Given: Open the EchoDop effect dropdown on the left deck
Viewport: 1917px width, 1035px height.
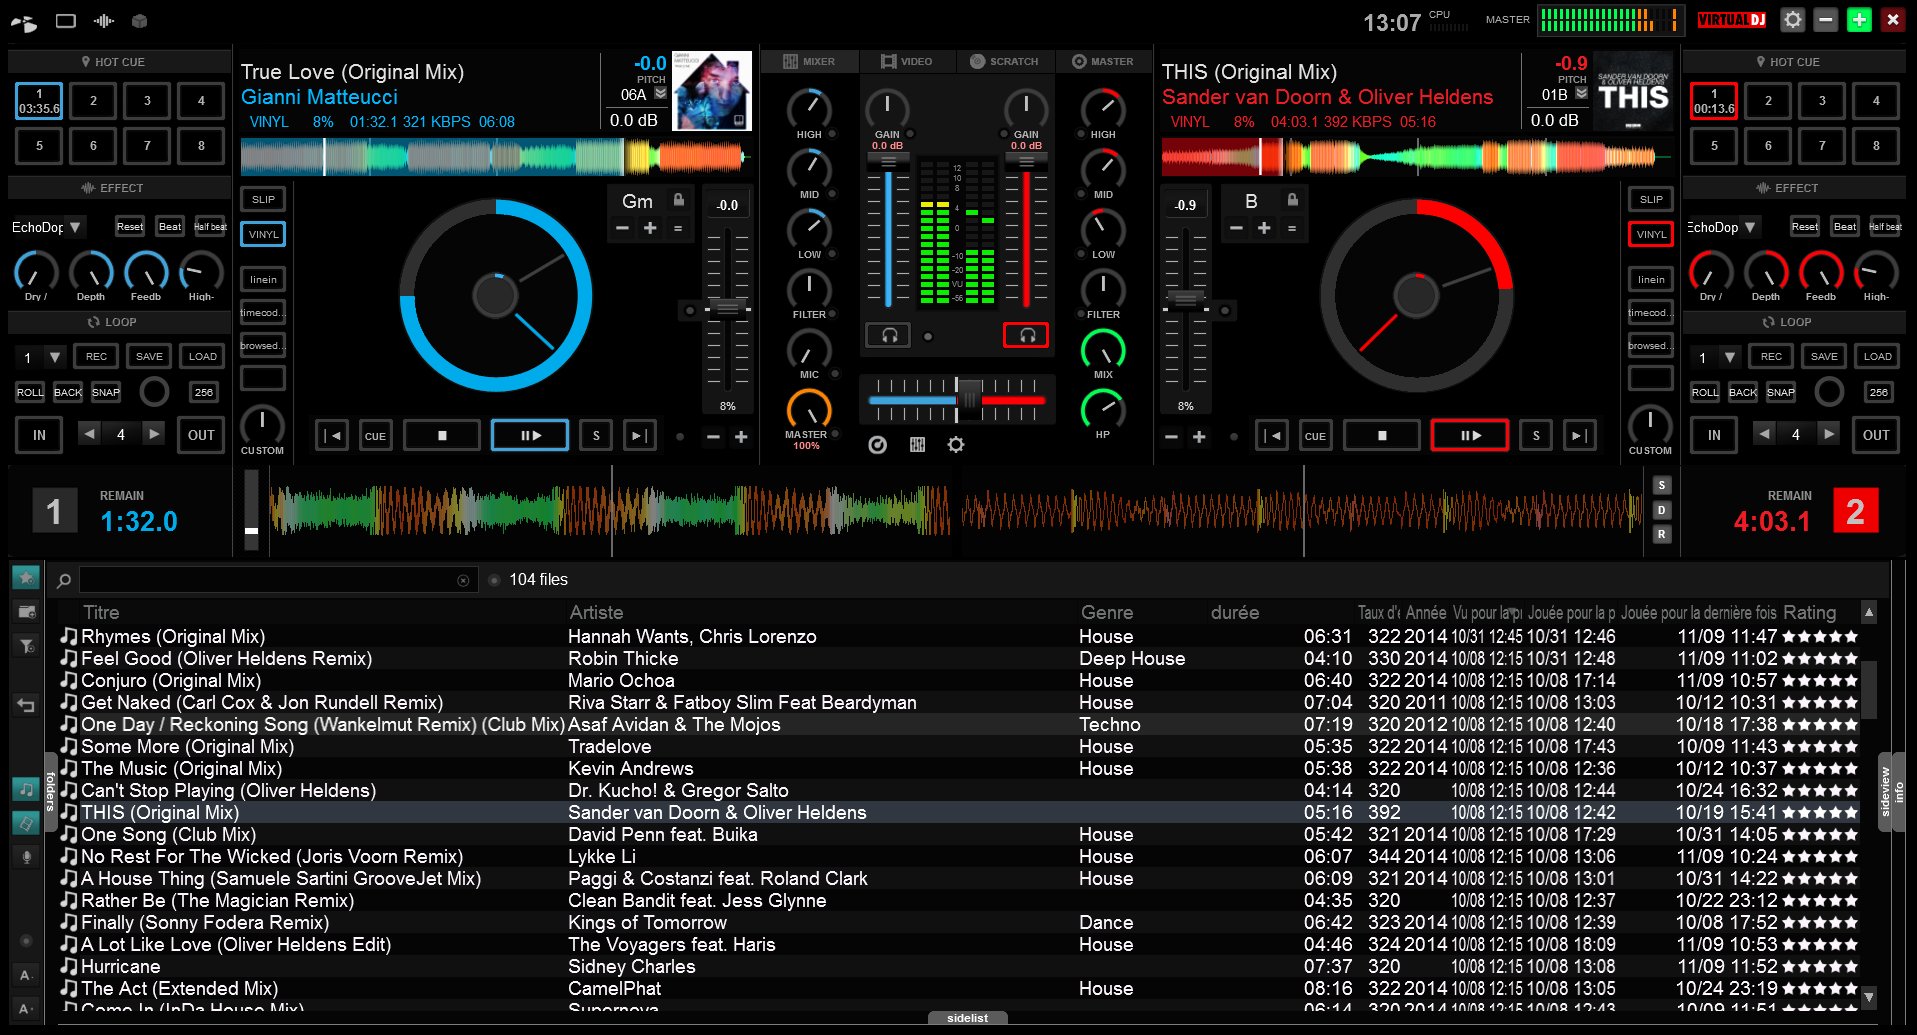Looking at the screenshot, I should (75, 227).
